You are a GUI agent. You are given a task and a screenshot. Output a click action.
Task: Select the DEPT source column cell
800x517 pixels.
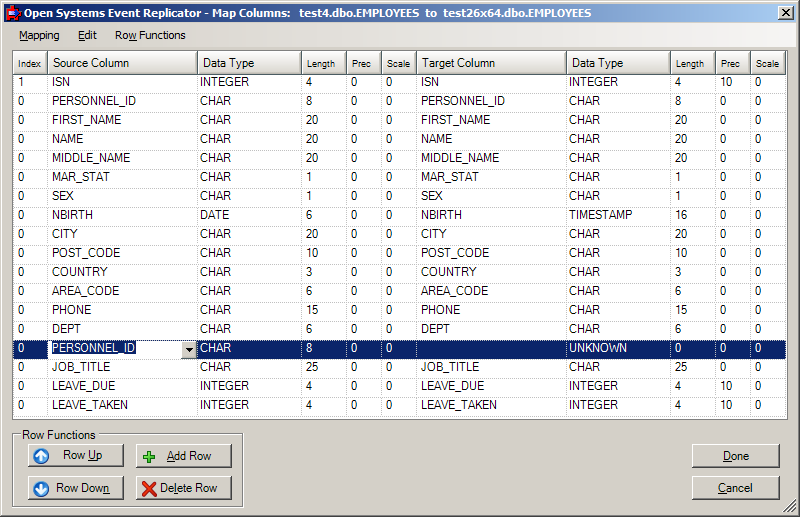[122, 329]
